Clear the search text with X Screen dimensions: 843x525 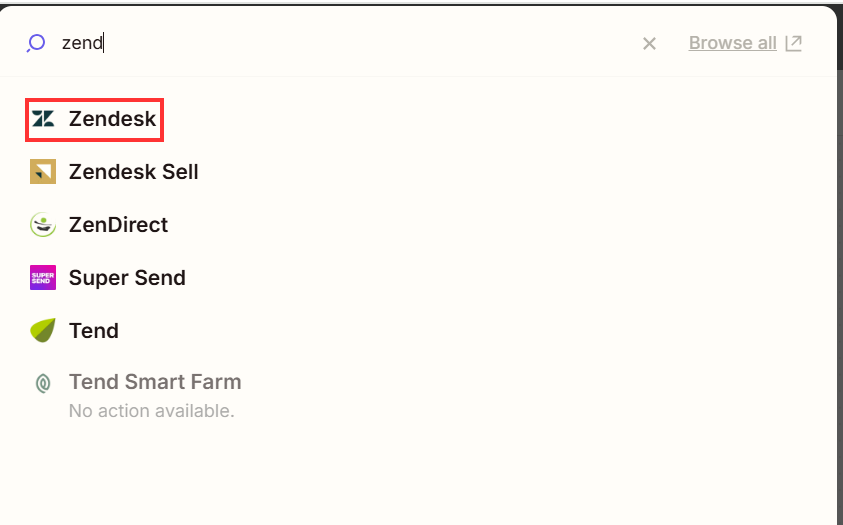click(649, 43)
